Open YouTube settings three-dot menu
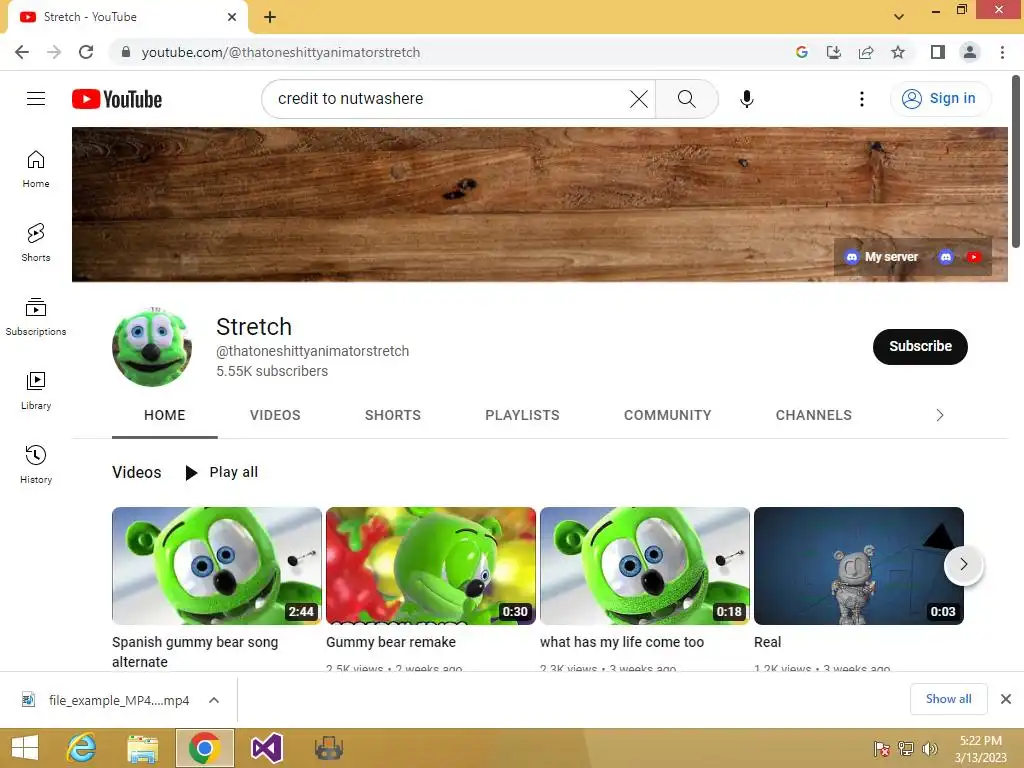Image resolution: width=1024 pixels, height=768 pixels. (861, 99)
